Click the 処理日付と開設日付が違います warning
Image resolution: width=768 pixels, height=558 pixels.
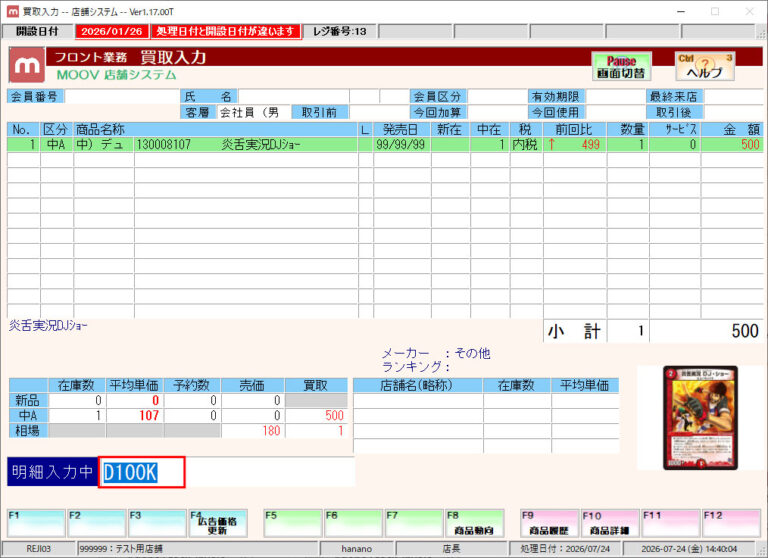pos(226,31)
